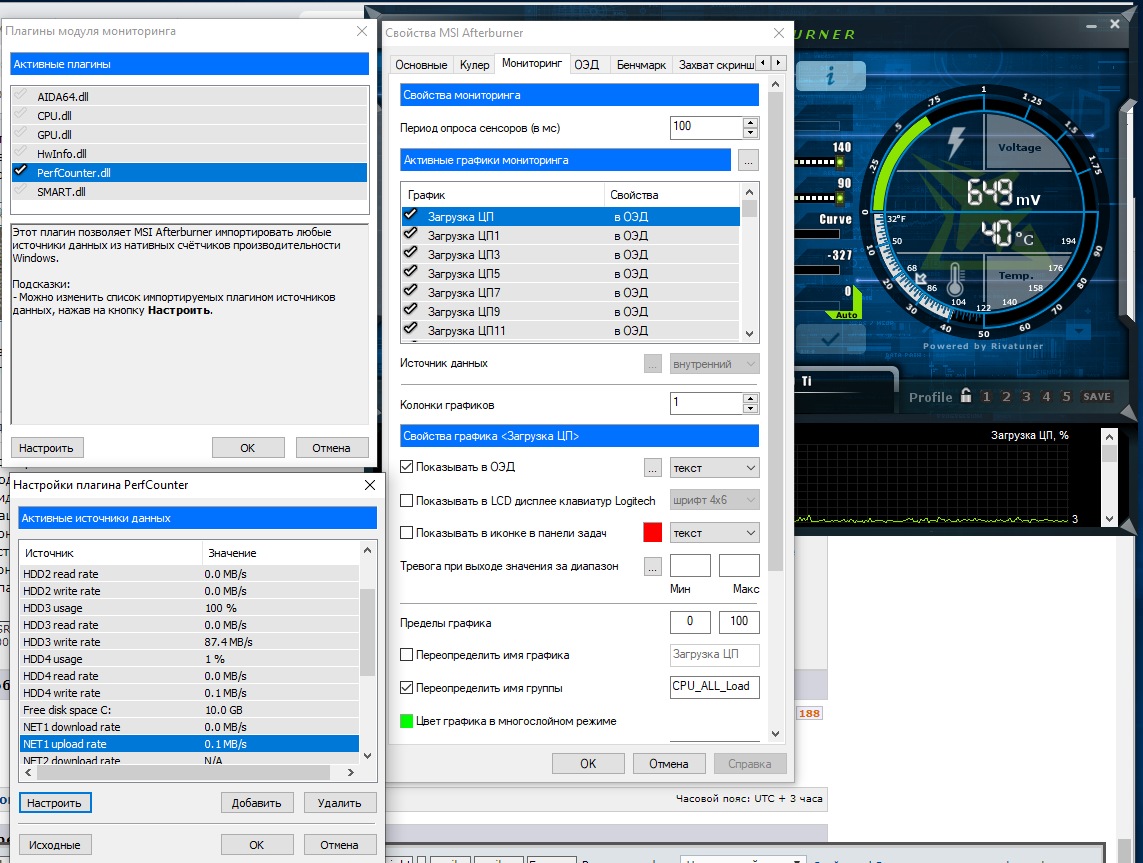
Task: Decrease sensor polling period with down arrow
Action: [751, 133]
